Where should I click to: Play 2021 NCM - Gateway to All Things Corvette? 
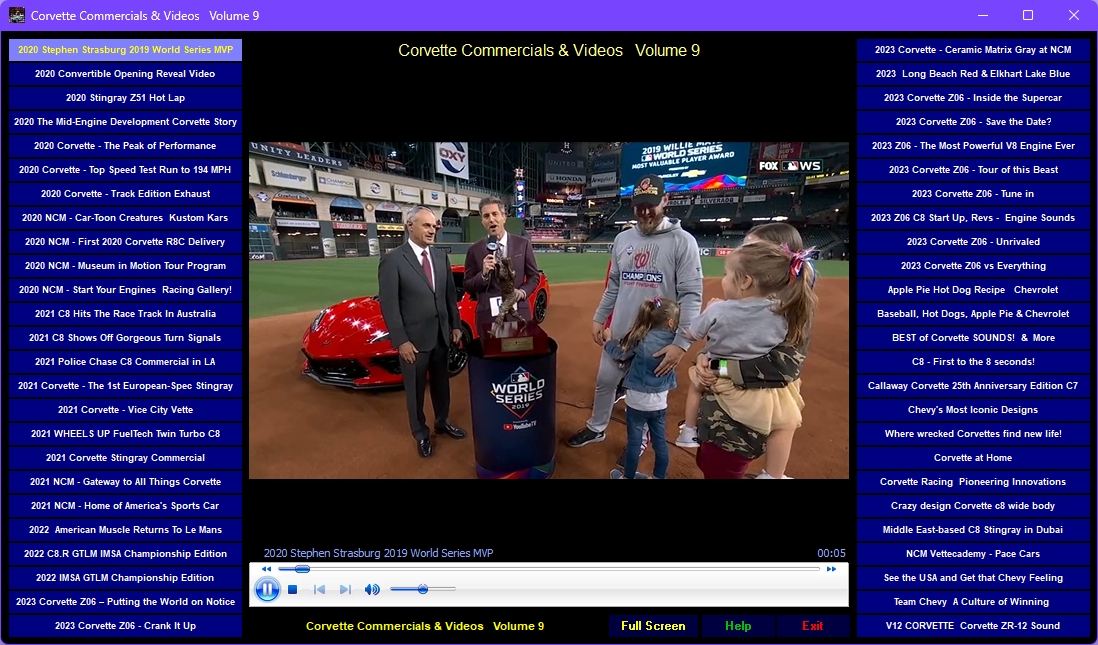125,482
